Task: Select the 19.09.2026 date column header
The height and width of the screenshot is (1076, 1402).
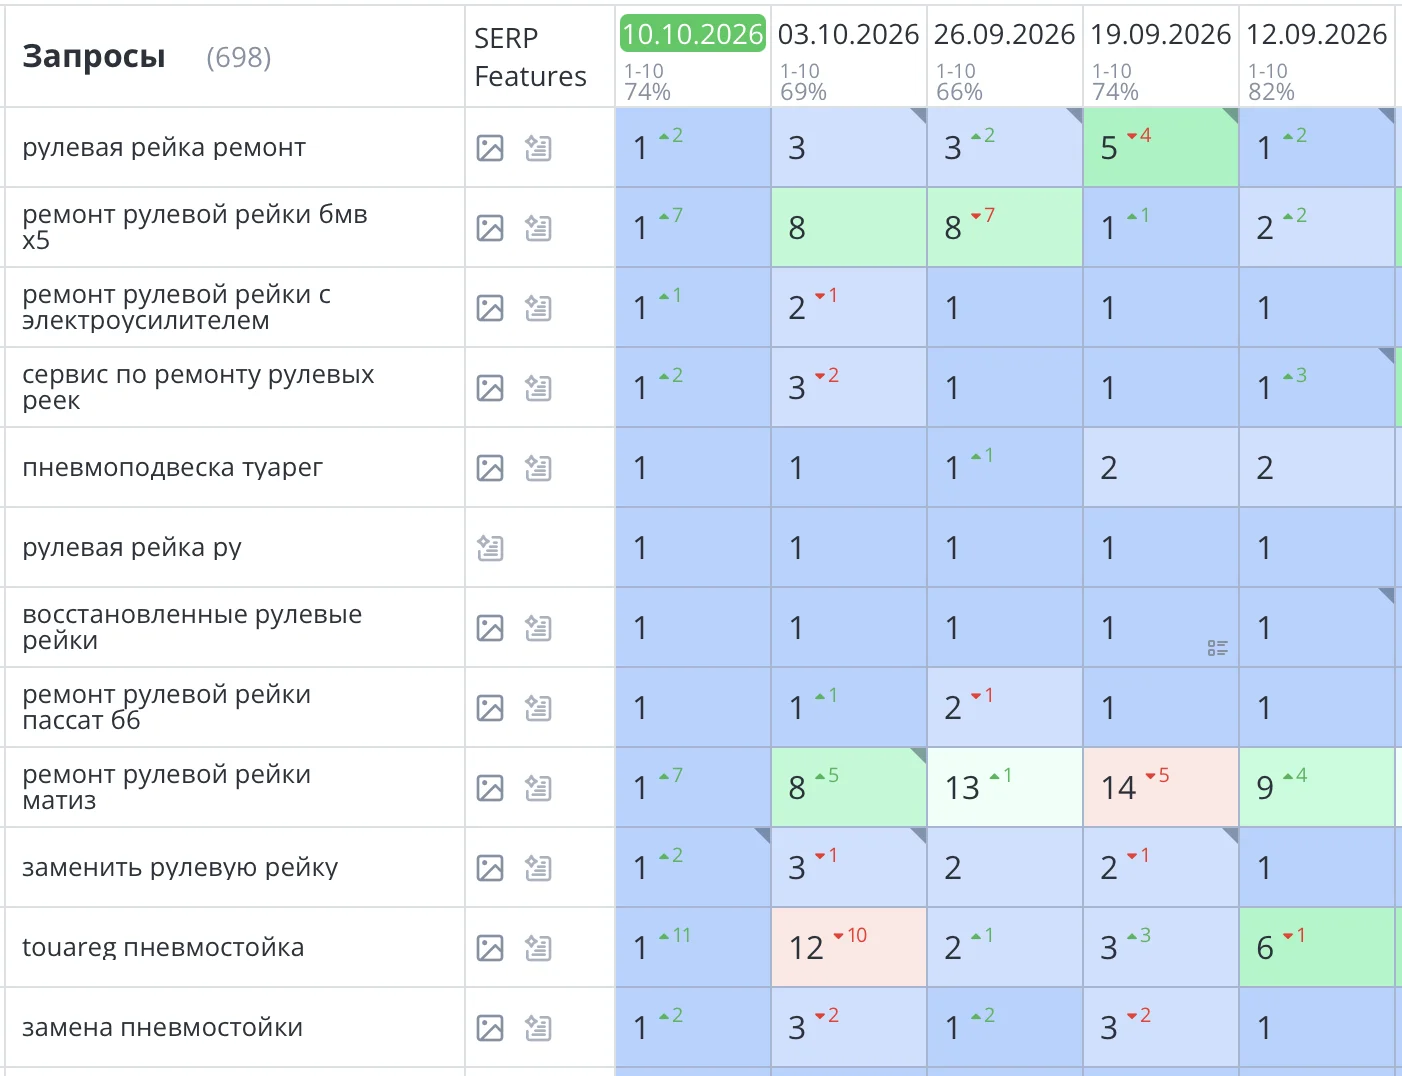Action: click(1160, 34)
